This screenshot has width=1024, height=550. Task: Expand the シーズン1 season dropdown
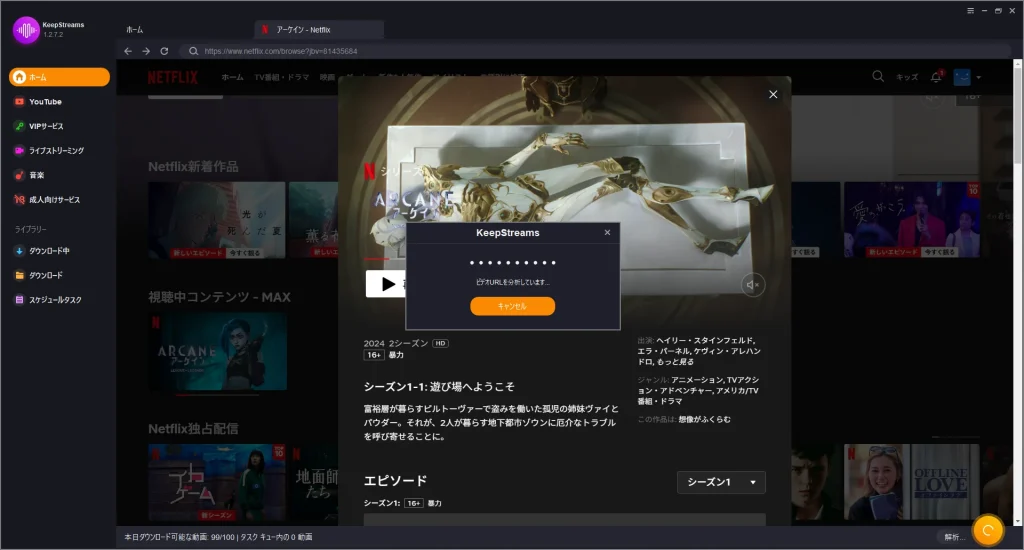[721, 482]
